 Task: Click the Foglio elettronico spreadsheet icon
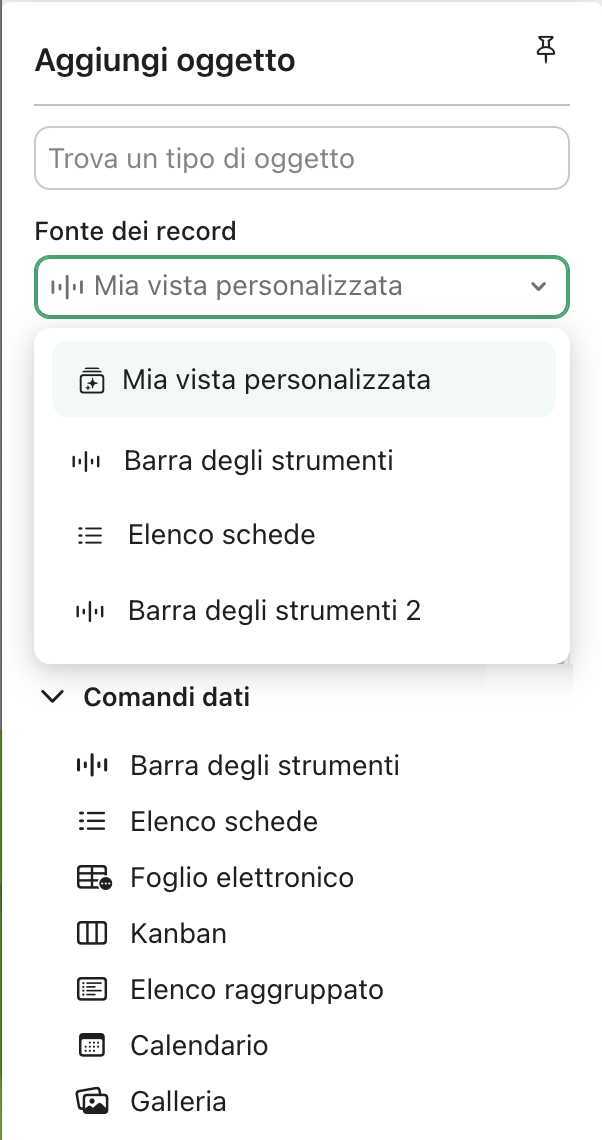[x=91, y=877]
